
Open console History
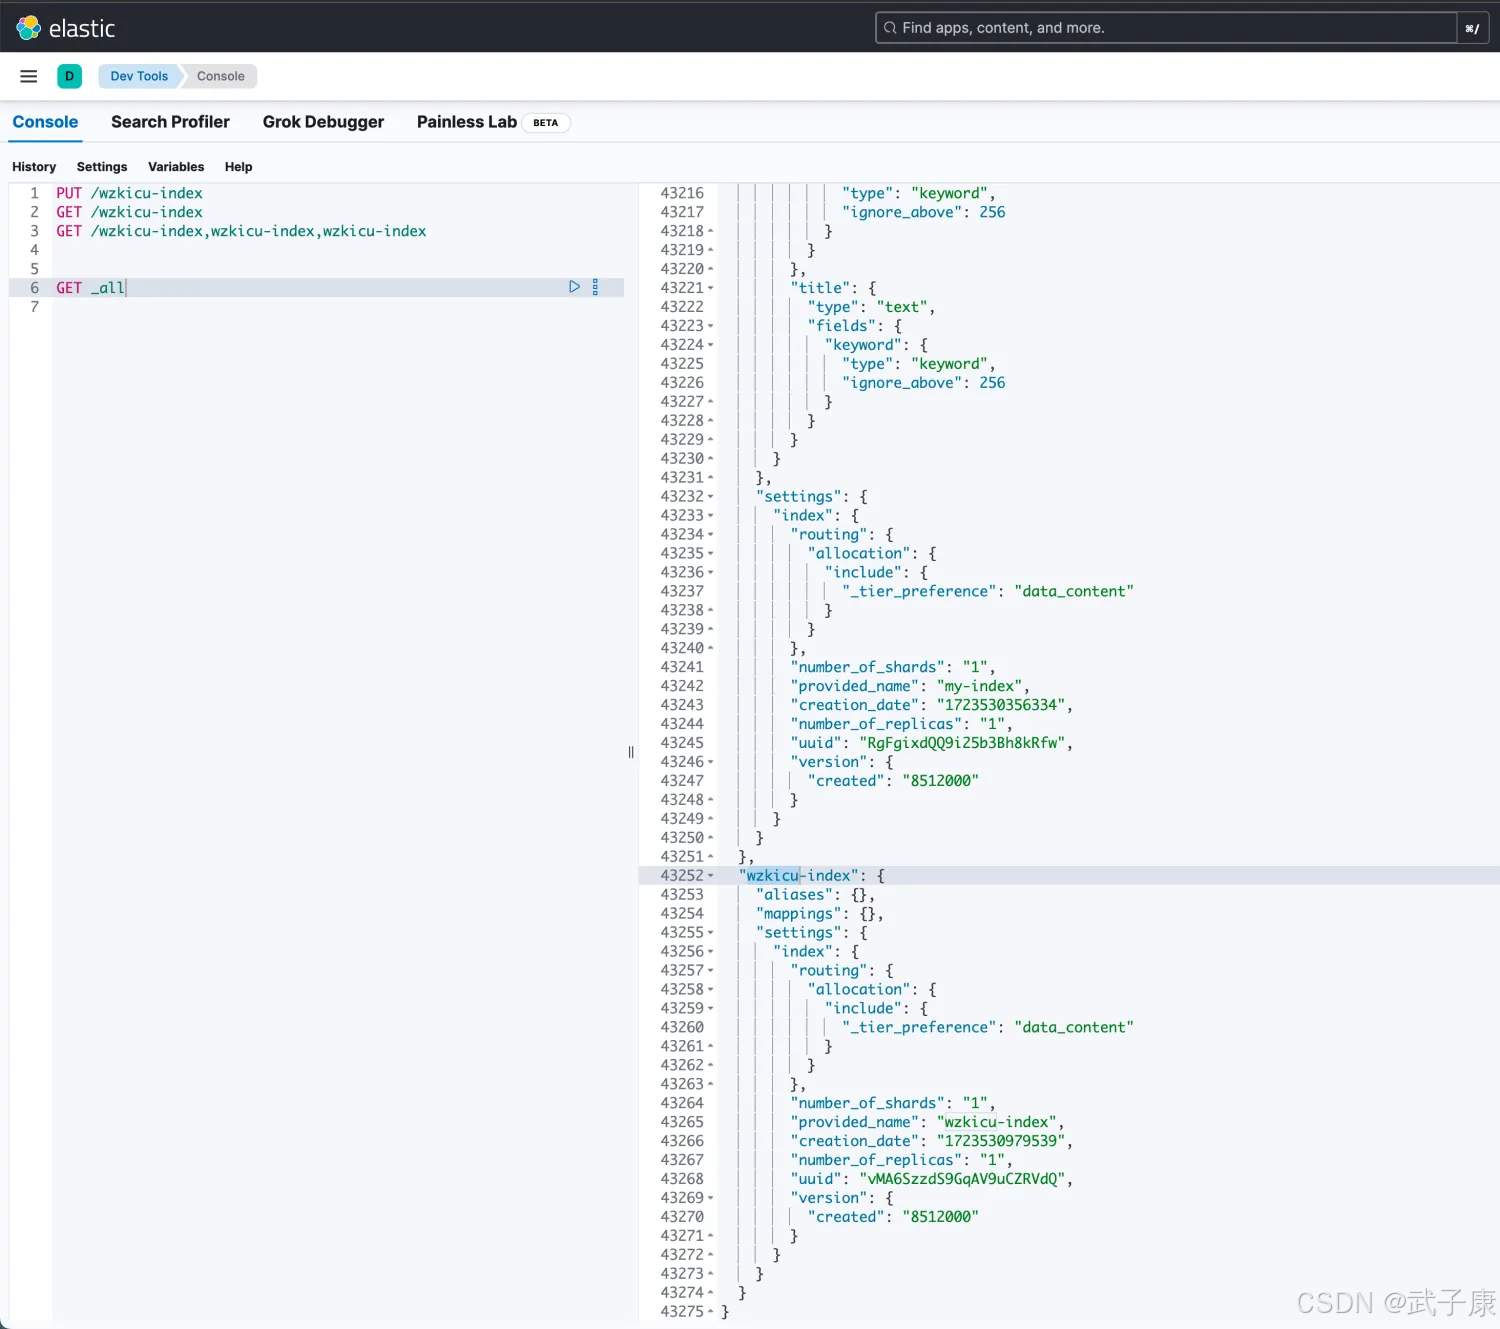34,167
